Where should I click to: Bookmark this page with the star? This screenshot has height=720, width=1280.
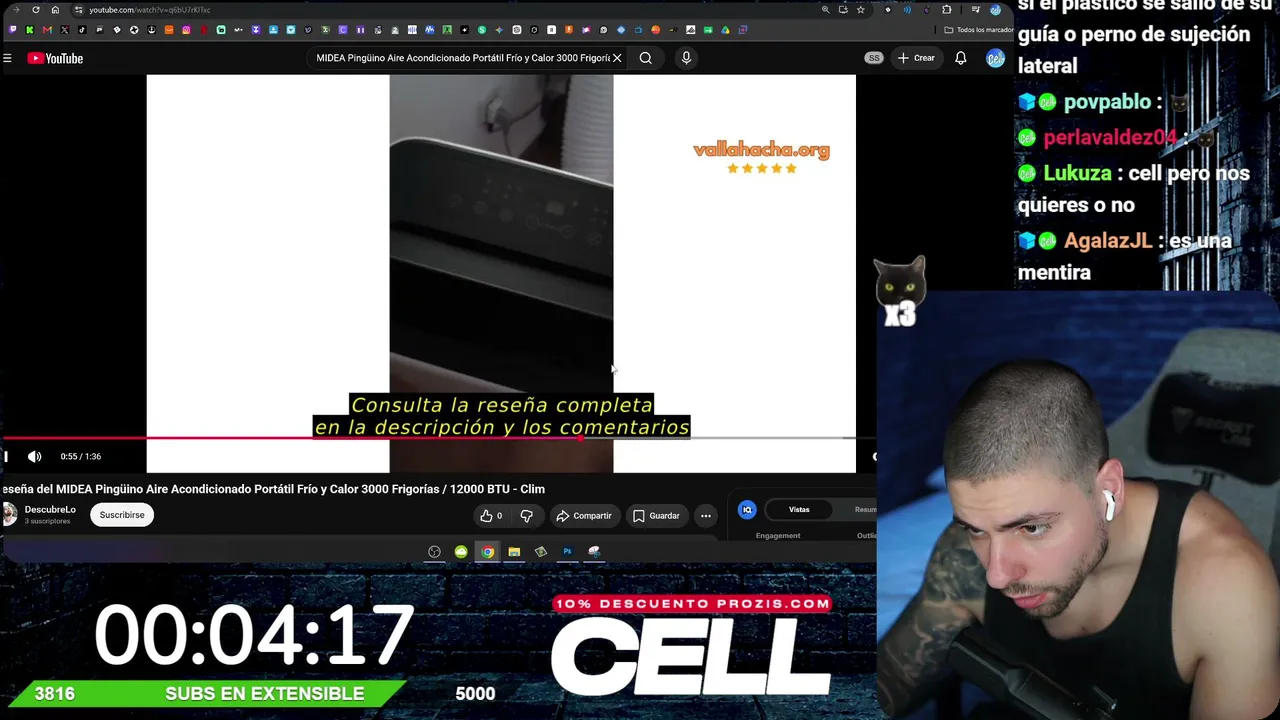tap(860, 10)
